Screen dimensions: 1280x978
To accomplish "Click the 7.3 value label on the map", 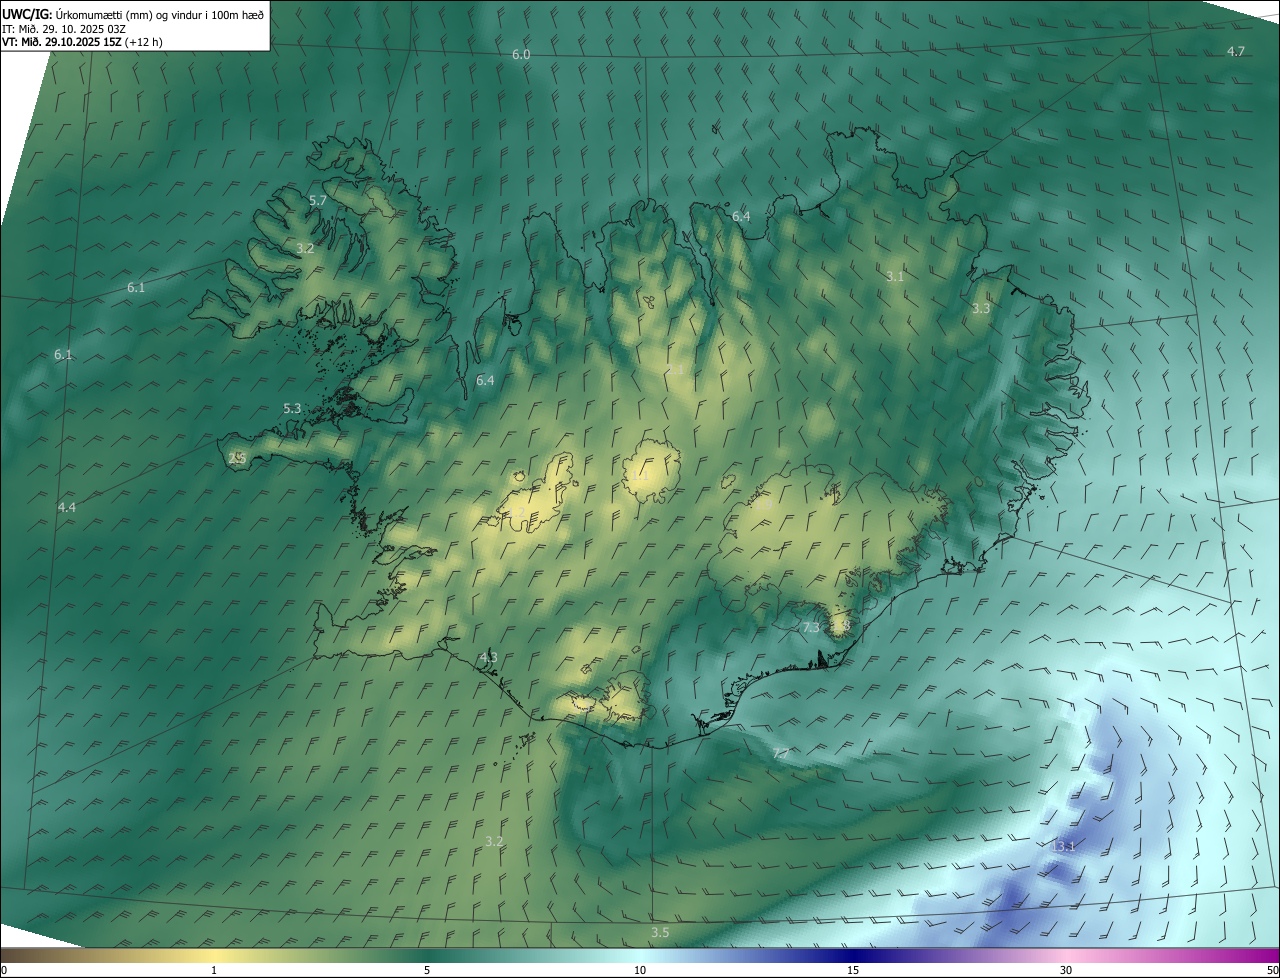I will point(811,628).
